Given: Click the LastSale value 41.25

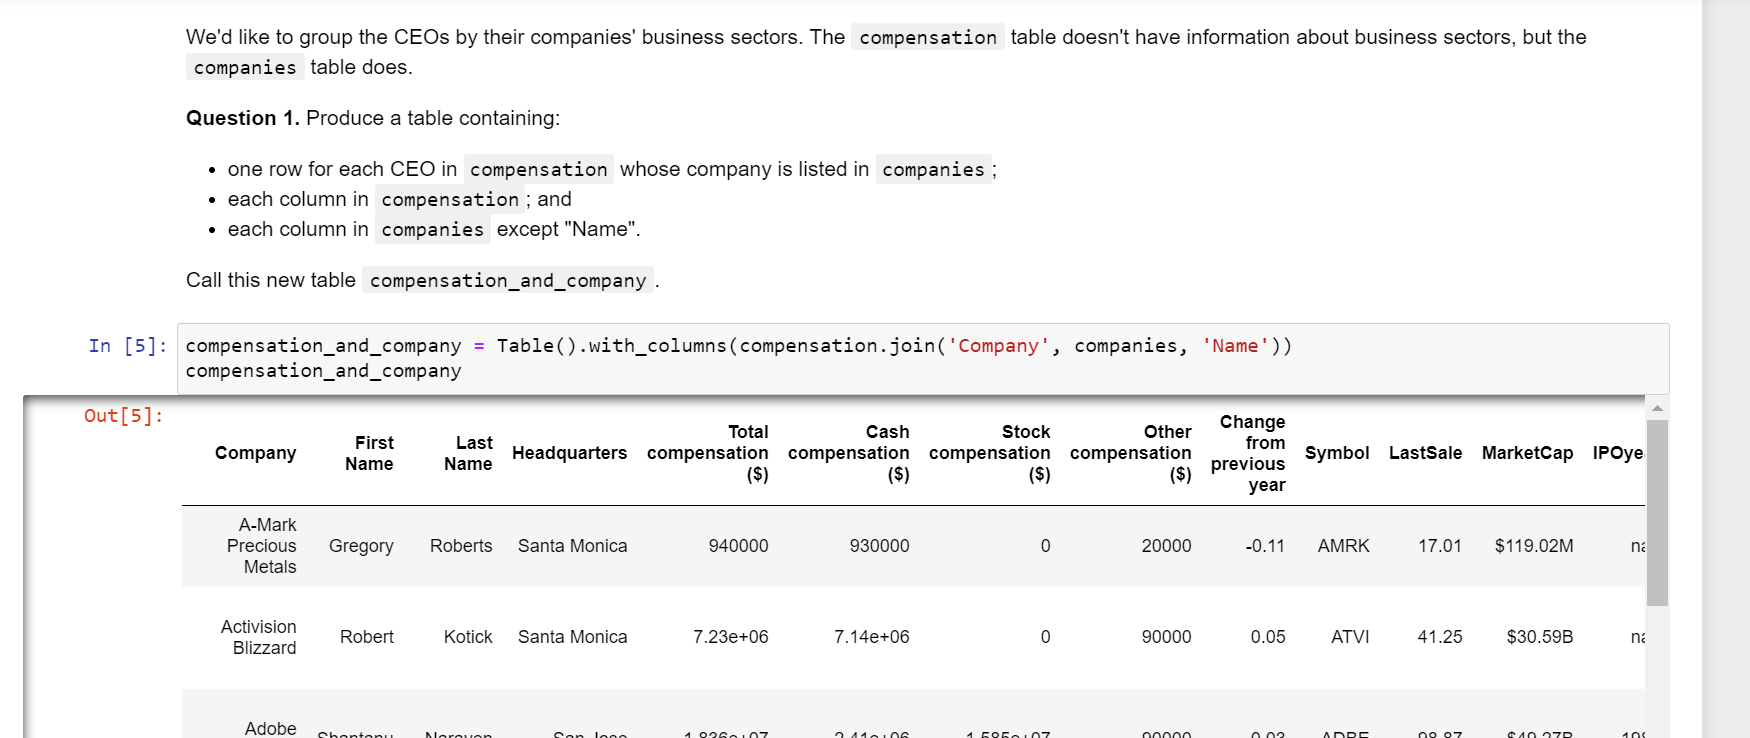Looking at the screenshot, I should coord(1440,637).
